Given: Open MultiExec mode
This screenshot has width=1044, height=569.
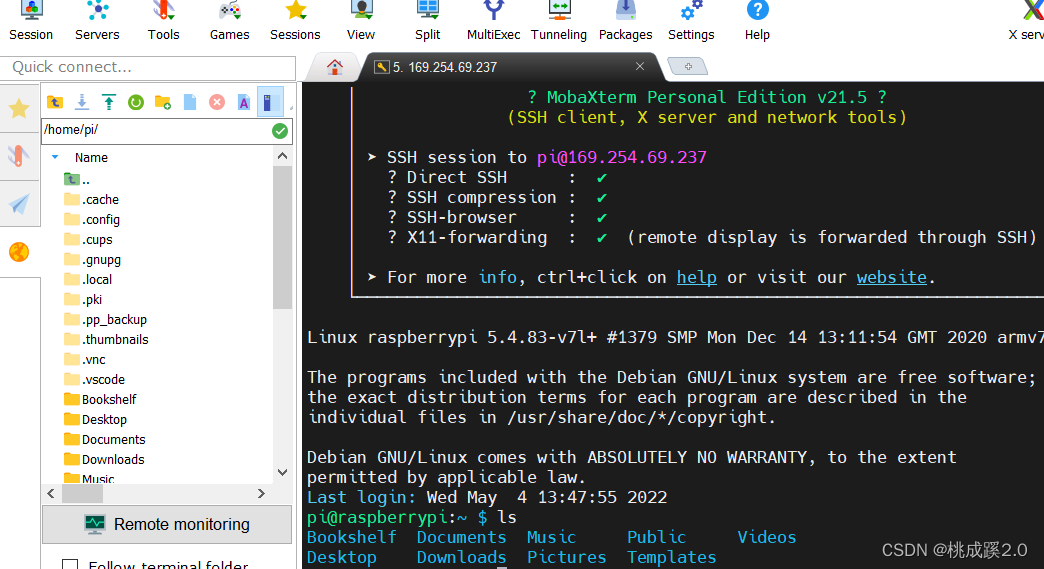Looking at the screenshot, I should (x=493, y=22).
